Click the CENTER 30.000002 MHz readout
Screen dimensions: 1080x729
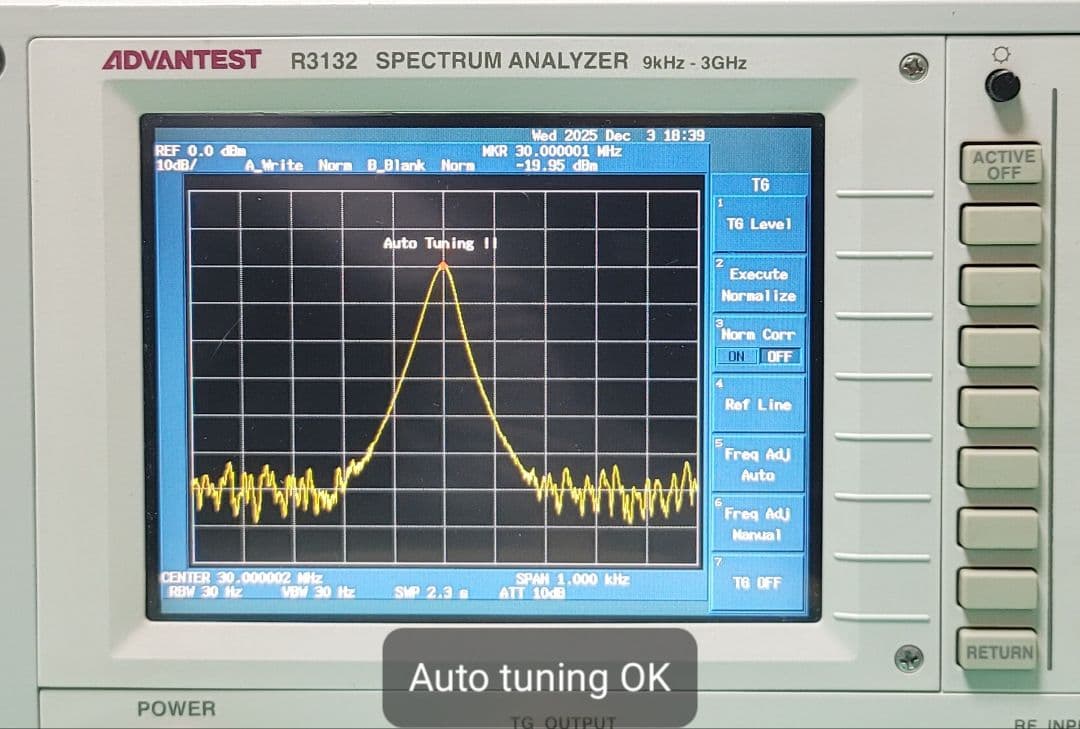click(x=235, y=577)
